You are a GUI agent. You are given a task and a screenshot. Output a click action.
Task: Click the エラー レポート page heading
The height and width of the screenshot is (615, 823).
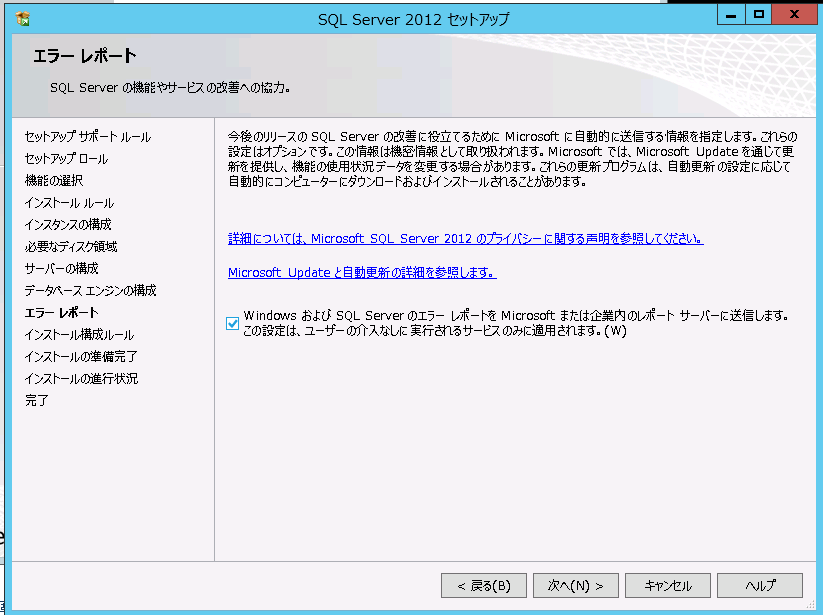click(85, 56)
